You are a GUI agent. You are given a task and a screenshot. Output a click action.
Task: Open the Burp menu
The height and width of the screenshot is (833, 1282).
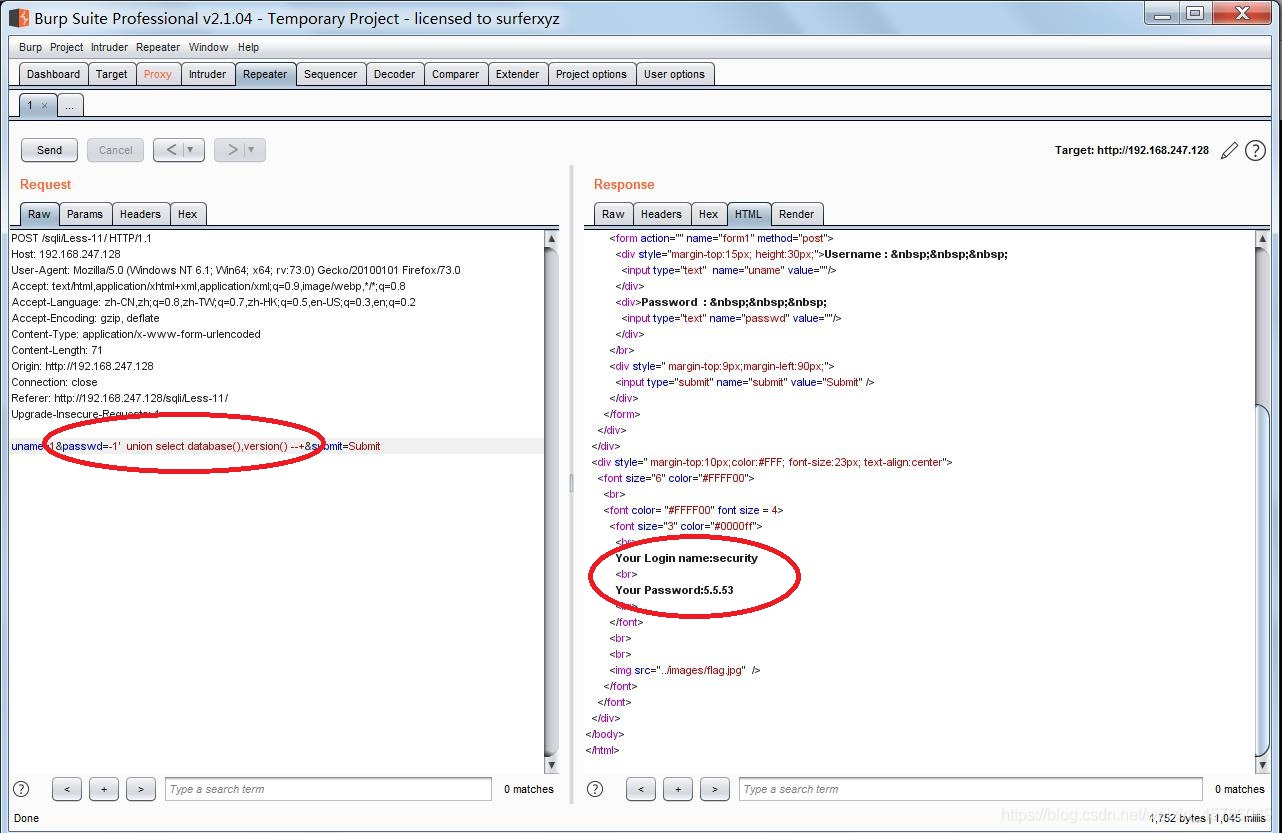31,47
